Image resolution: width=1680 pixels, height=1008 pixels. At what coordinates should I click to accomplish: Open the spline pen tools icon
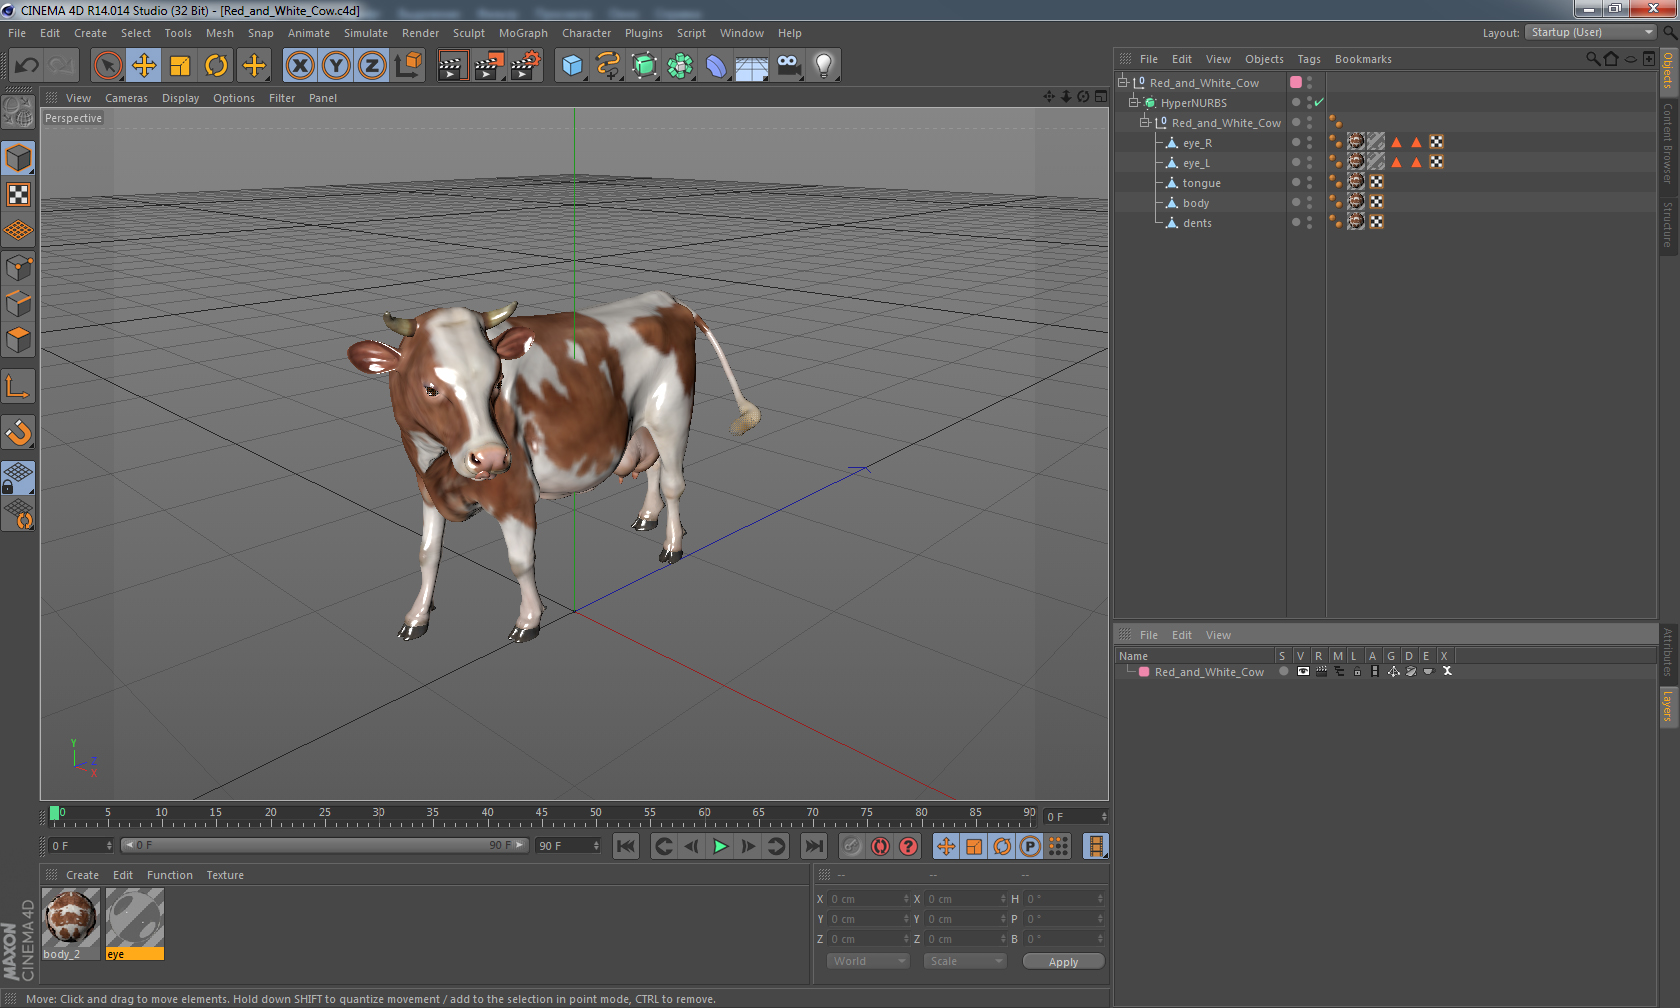pyautogui.click(x=608, y=66)
